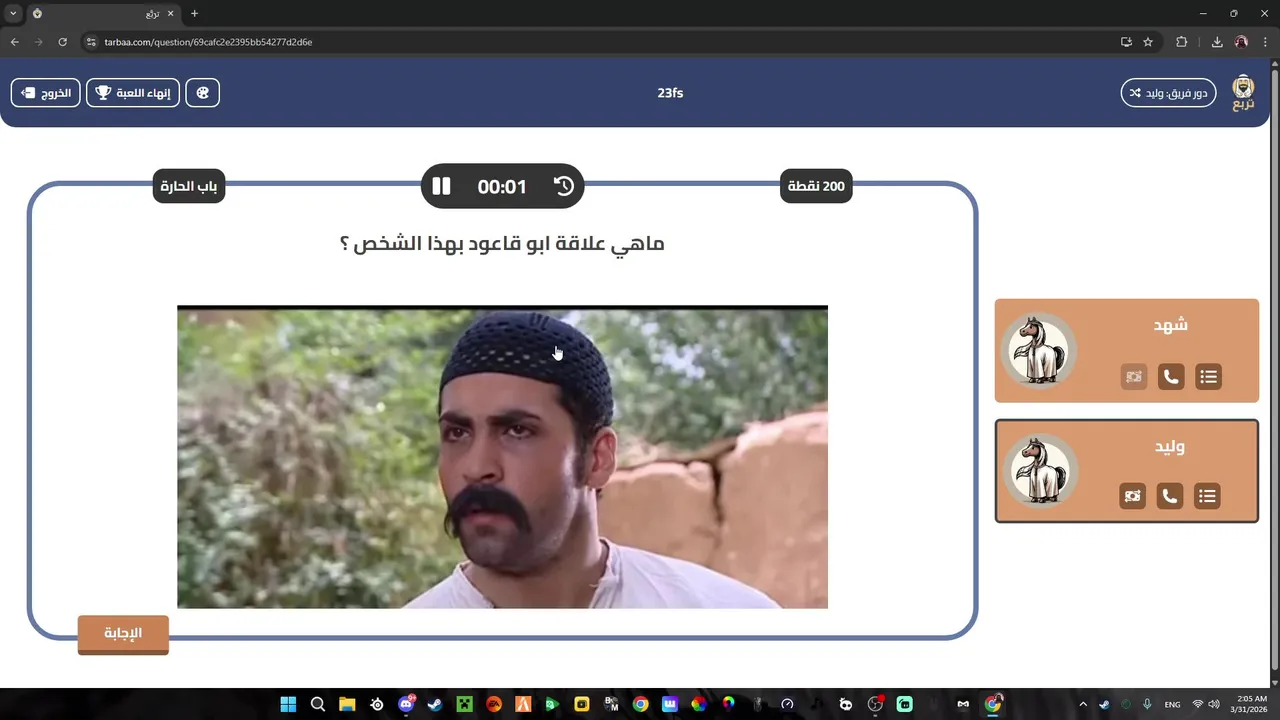Open File Explorer from taskbar
The height and width of the screenshot is (720, 1280).
[347, 704]
